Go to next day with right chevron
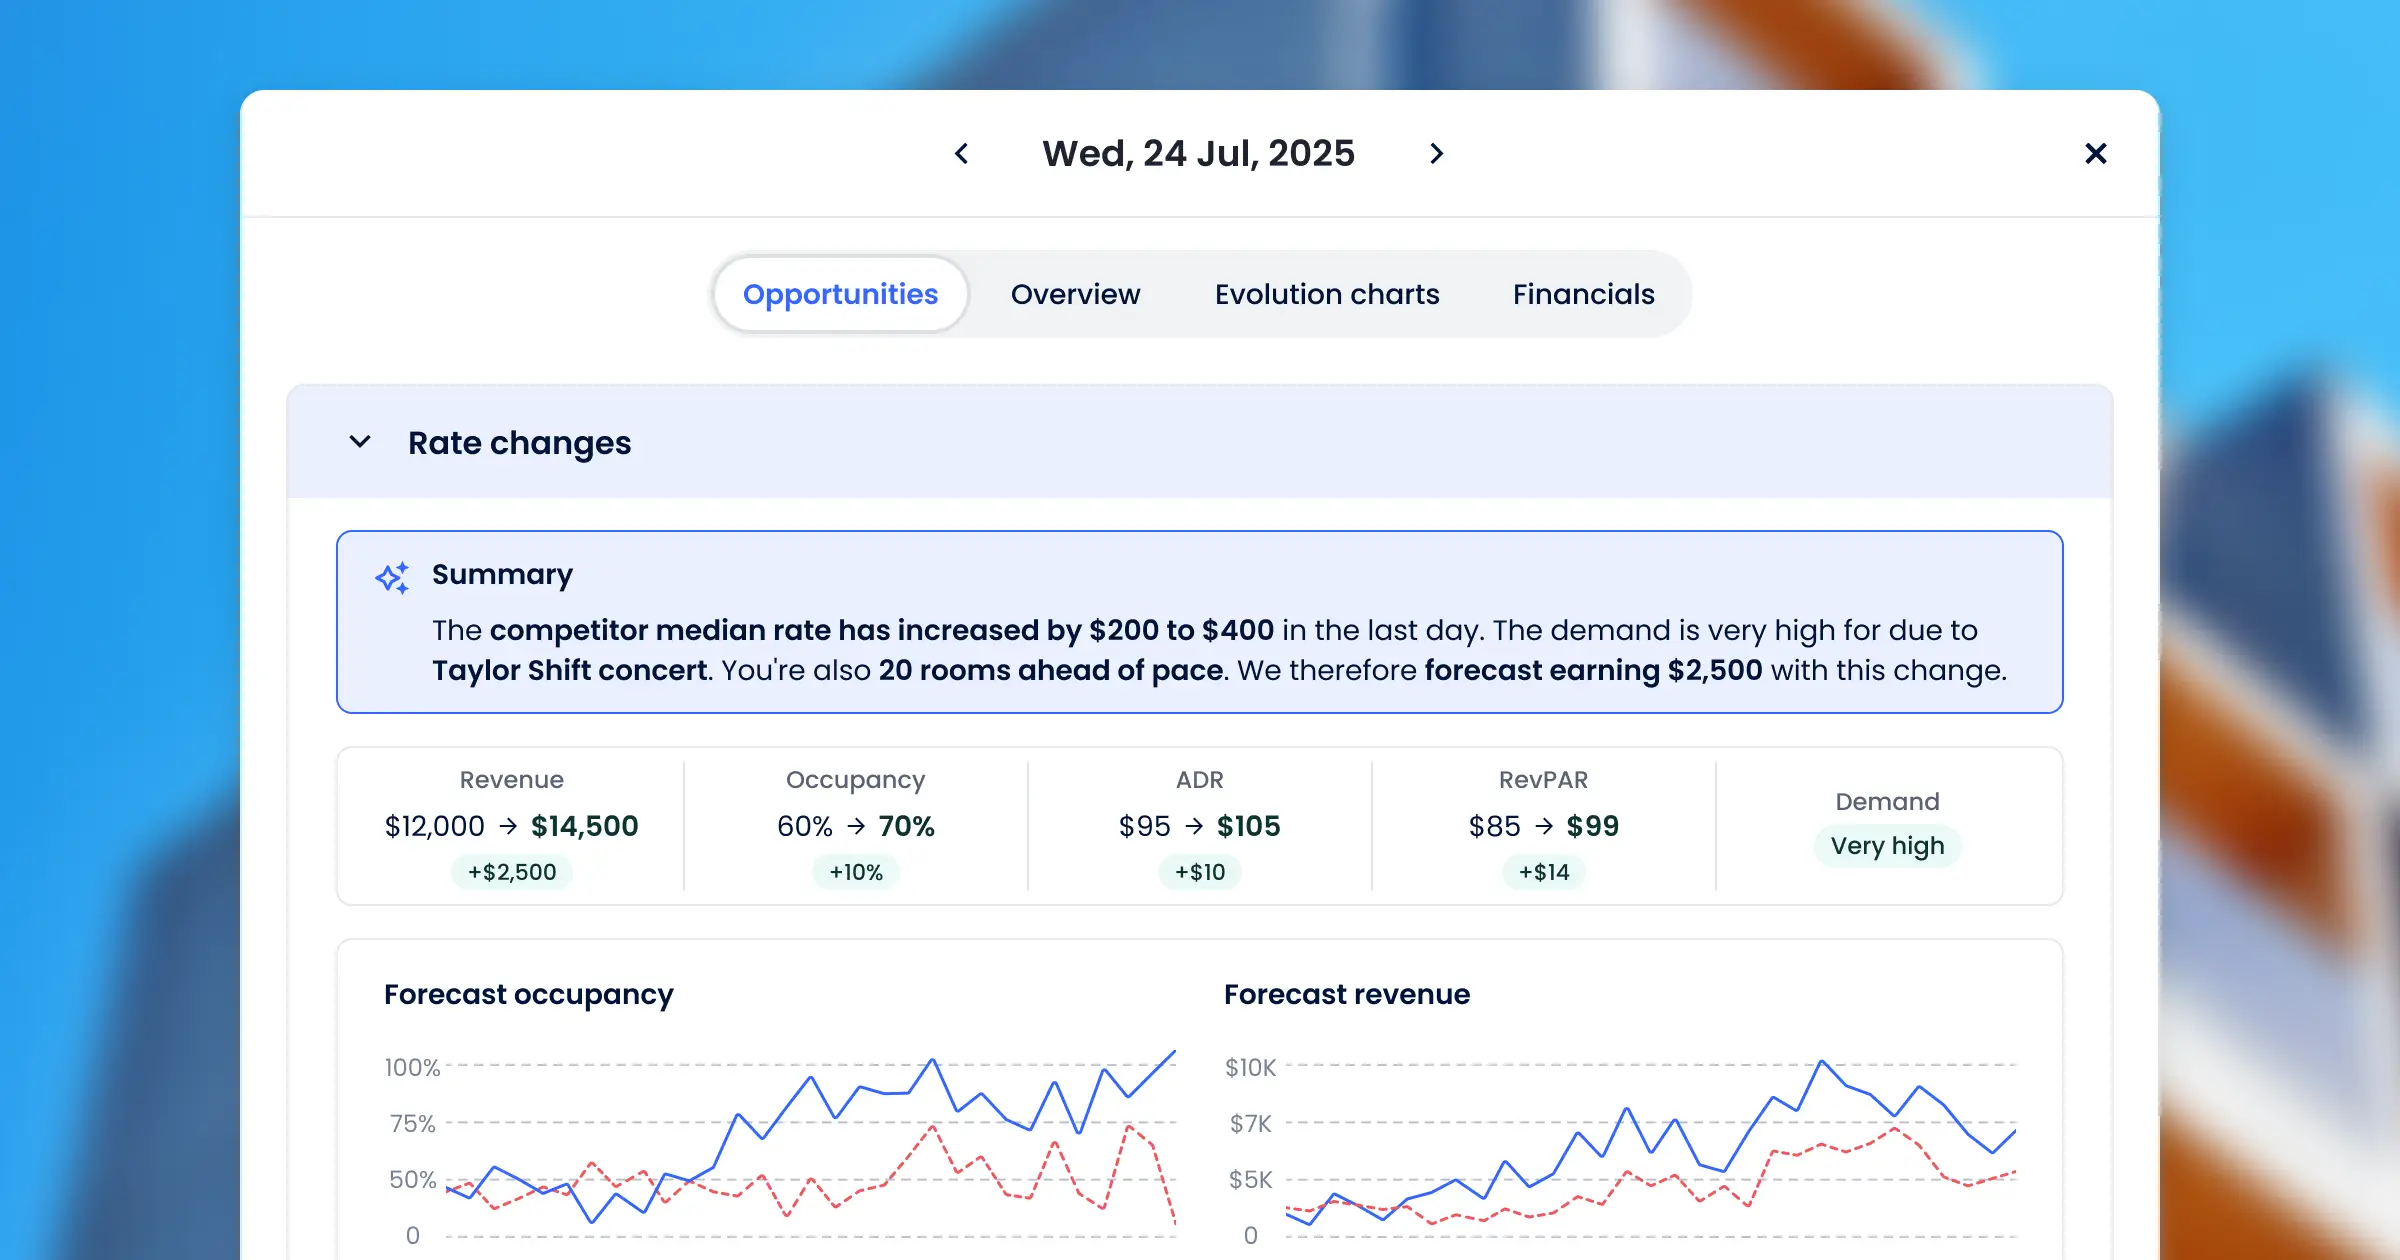The width and height of the screenshot is (2400, 1260). click(1437, 154)
